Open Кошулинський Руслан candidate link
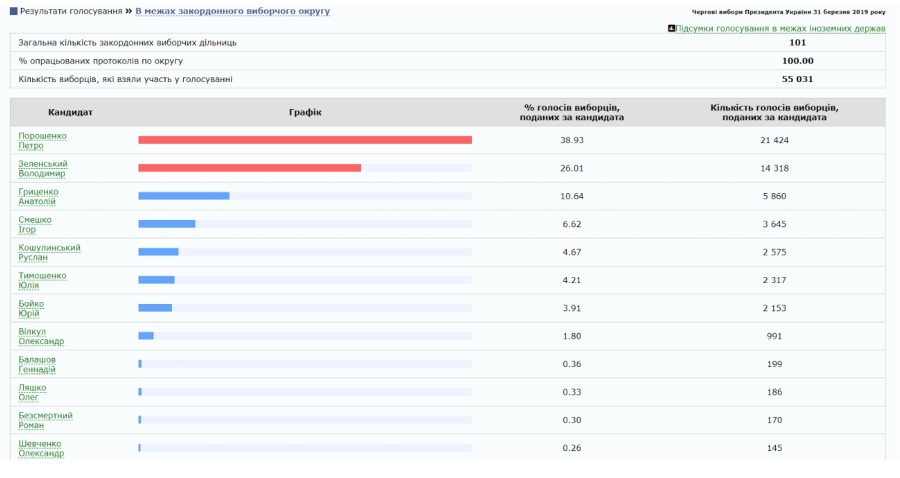Screen dimensions: 900x478 pos(50,252)
